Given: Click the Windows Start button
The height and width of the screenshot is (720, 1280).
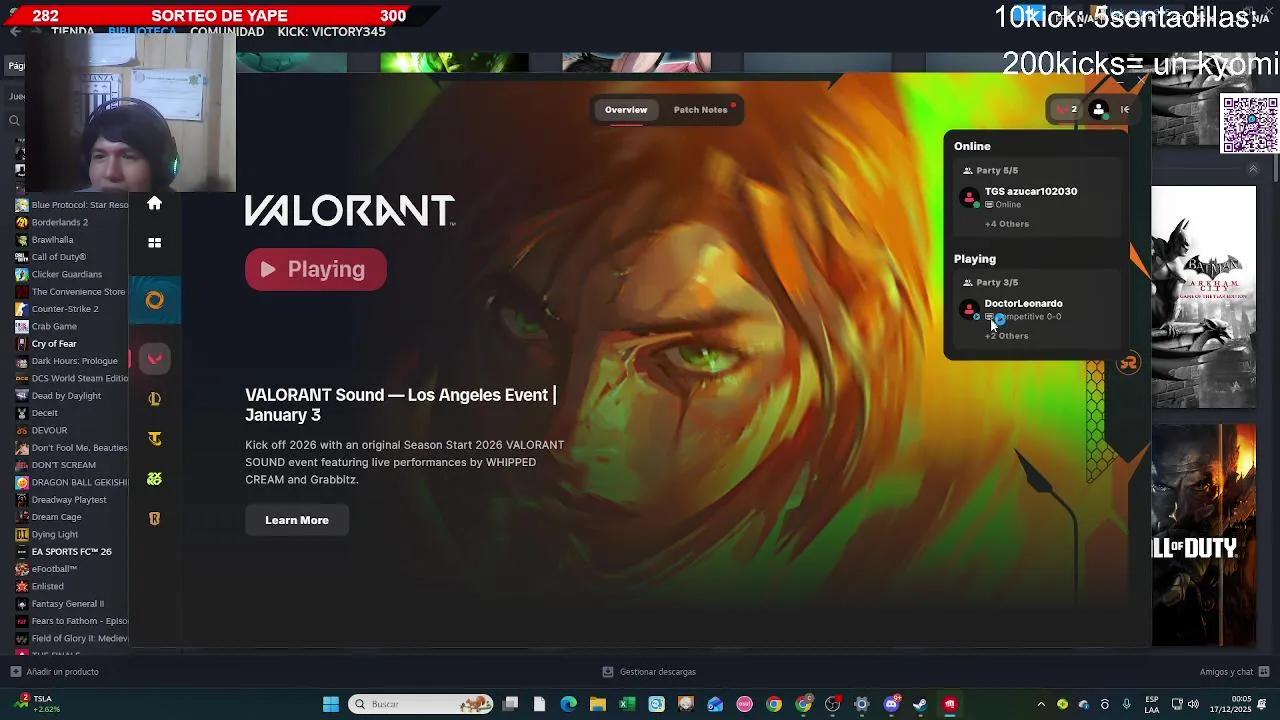Looking at the screenshot, I should tap(331, 704).
